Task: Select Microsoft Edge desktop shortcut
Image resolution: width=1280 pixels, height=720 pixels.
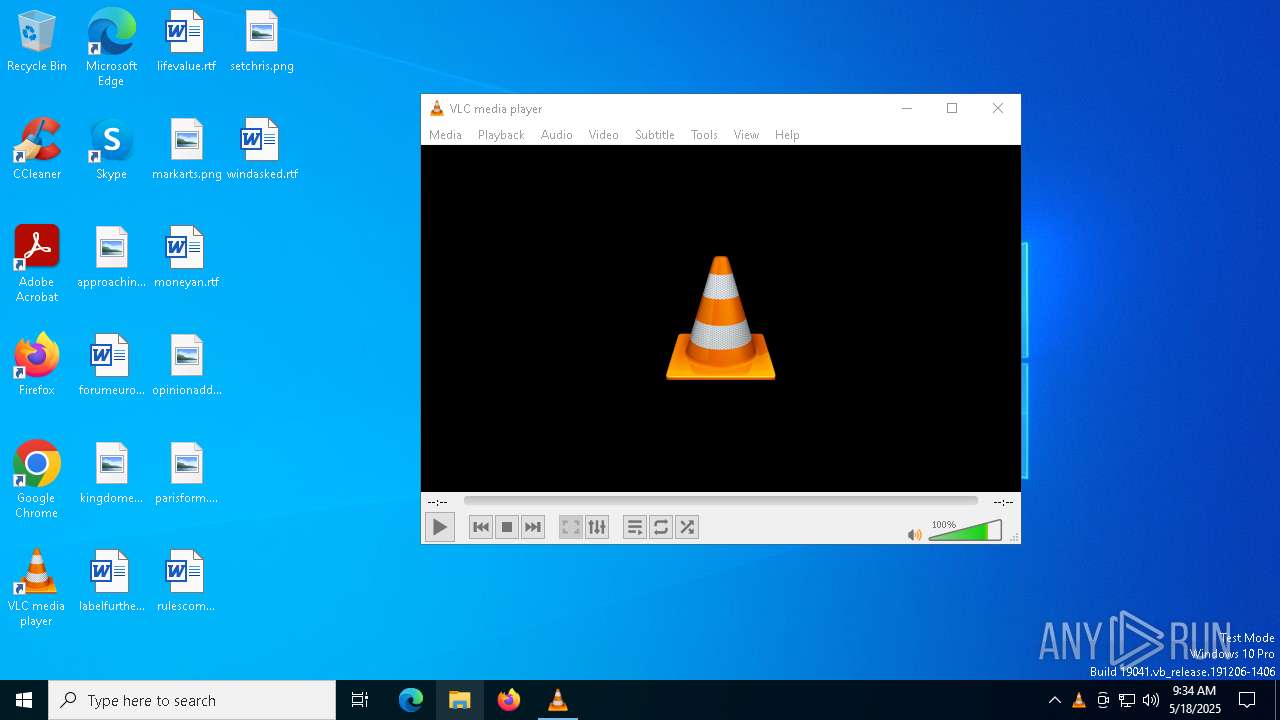Action: 111,48
